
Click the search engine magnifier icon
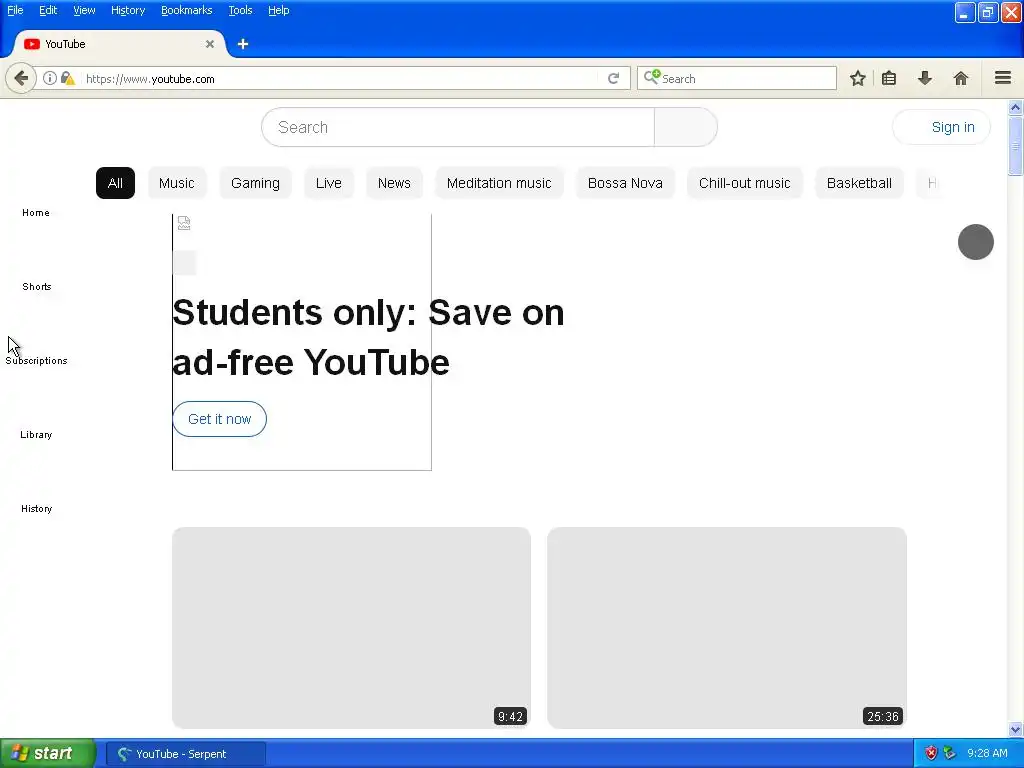(652, 78)
